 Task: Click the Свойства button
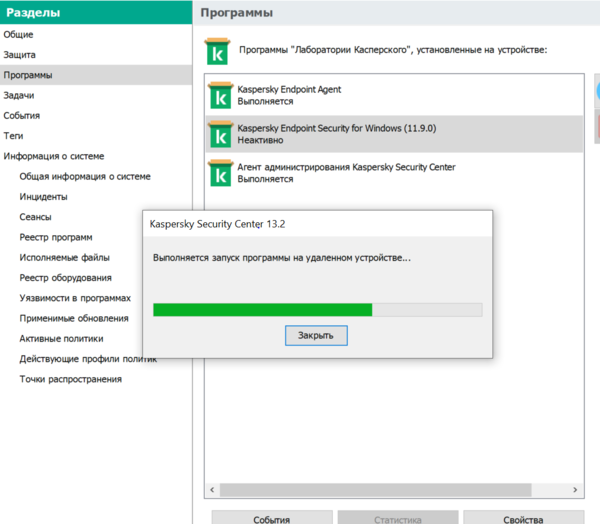pos(523,517)
